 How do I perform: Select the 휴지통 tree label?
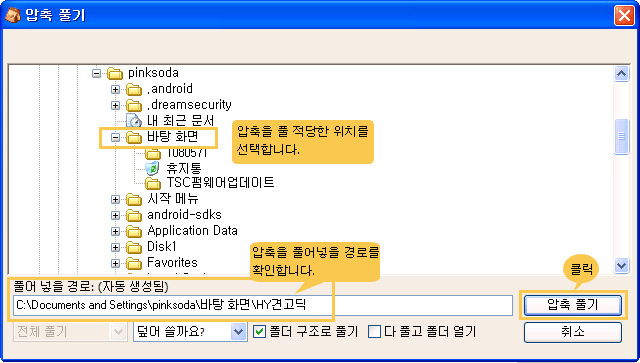(184, 168)
